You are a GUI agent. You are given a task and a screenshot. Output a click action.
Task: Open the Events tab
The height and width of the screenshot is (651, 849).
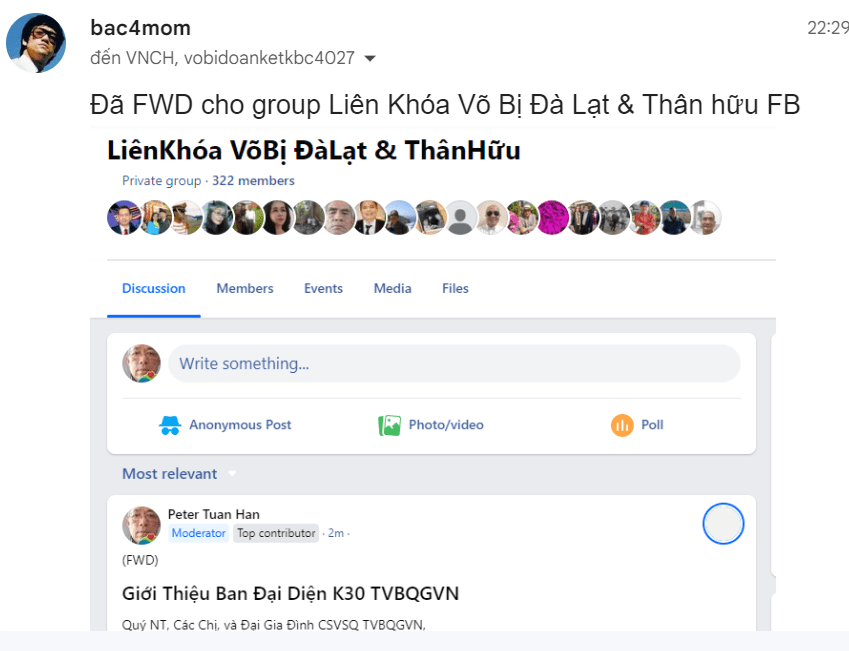click(323, 289)
